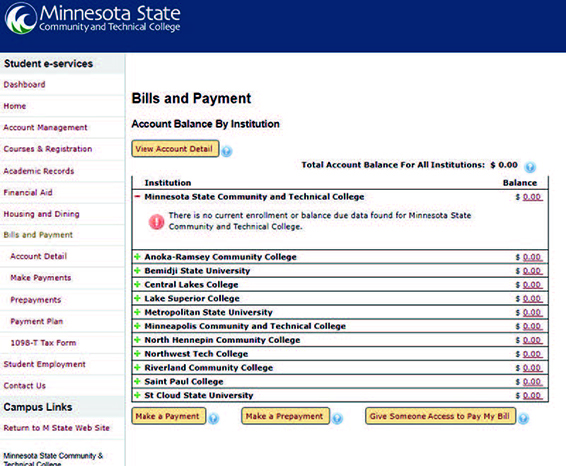Open help icon next to Make a Prepayment

[x=337, y=418]
